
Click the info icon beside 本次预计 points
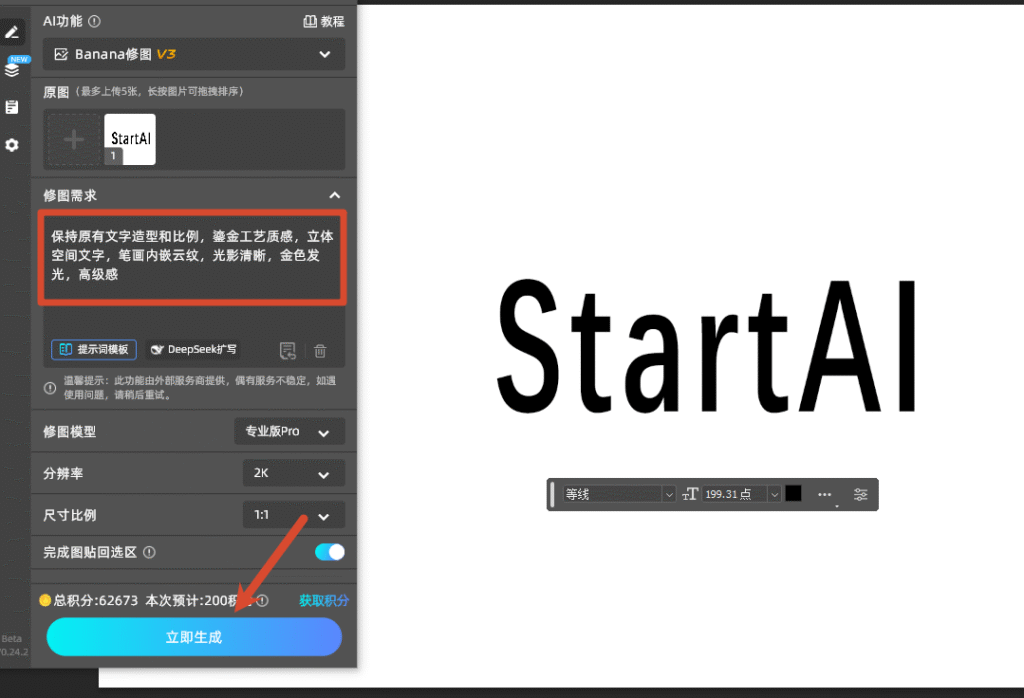click(263, 601)
